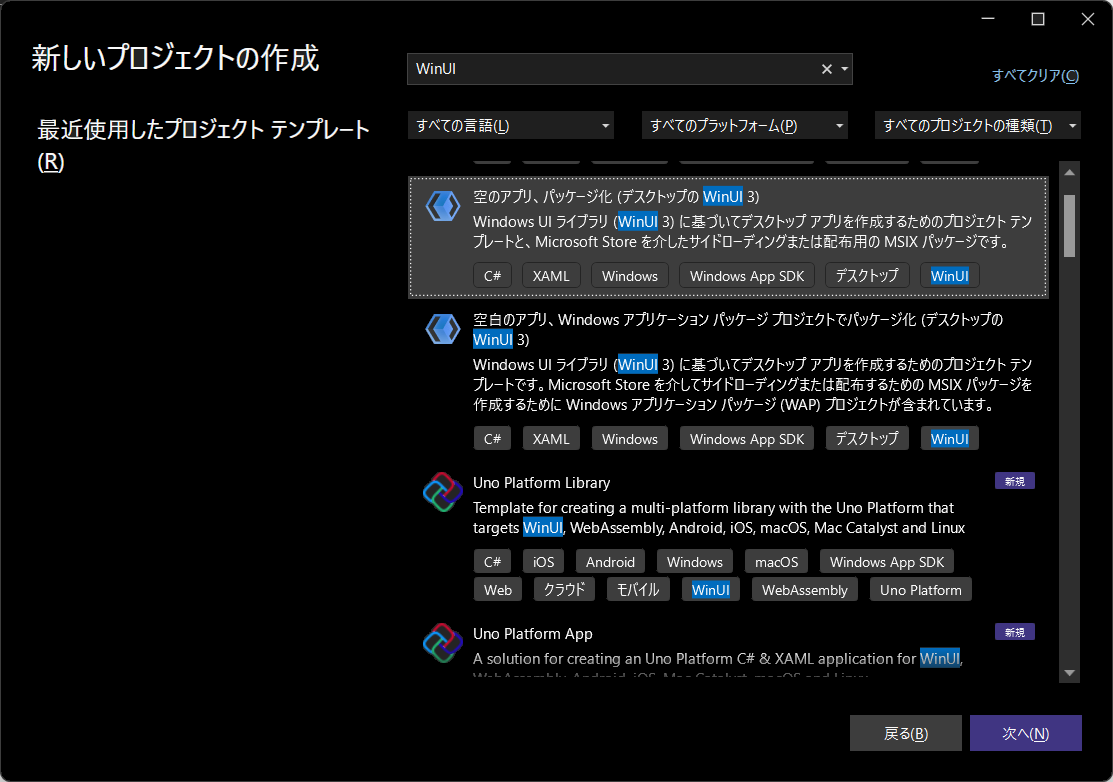Click WebAssembly tag in Uno Platform Library
This screenshot has height=782, width=1113.
pyautogui.click(x=805, y=590)
